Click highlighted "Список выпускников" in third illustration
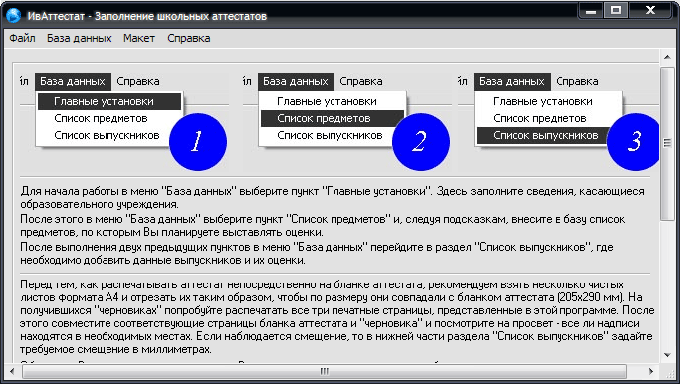 coord(542,135)
